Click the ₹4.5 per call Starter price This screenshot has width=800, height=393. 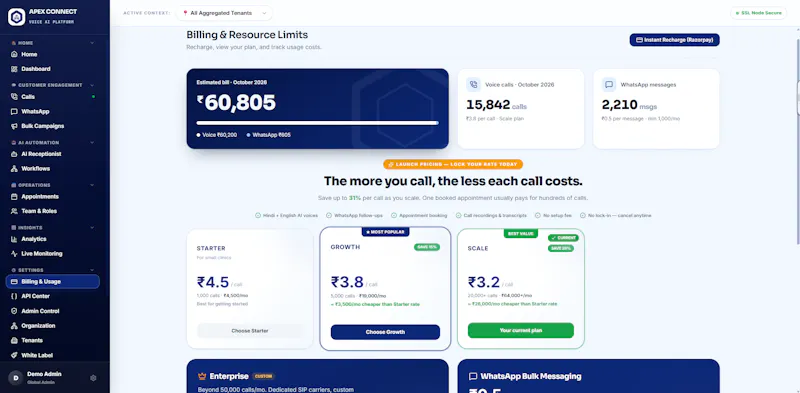(219, 282)
